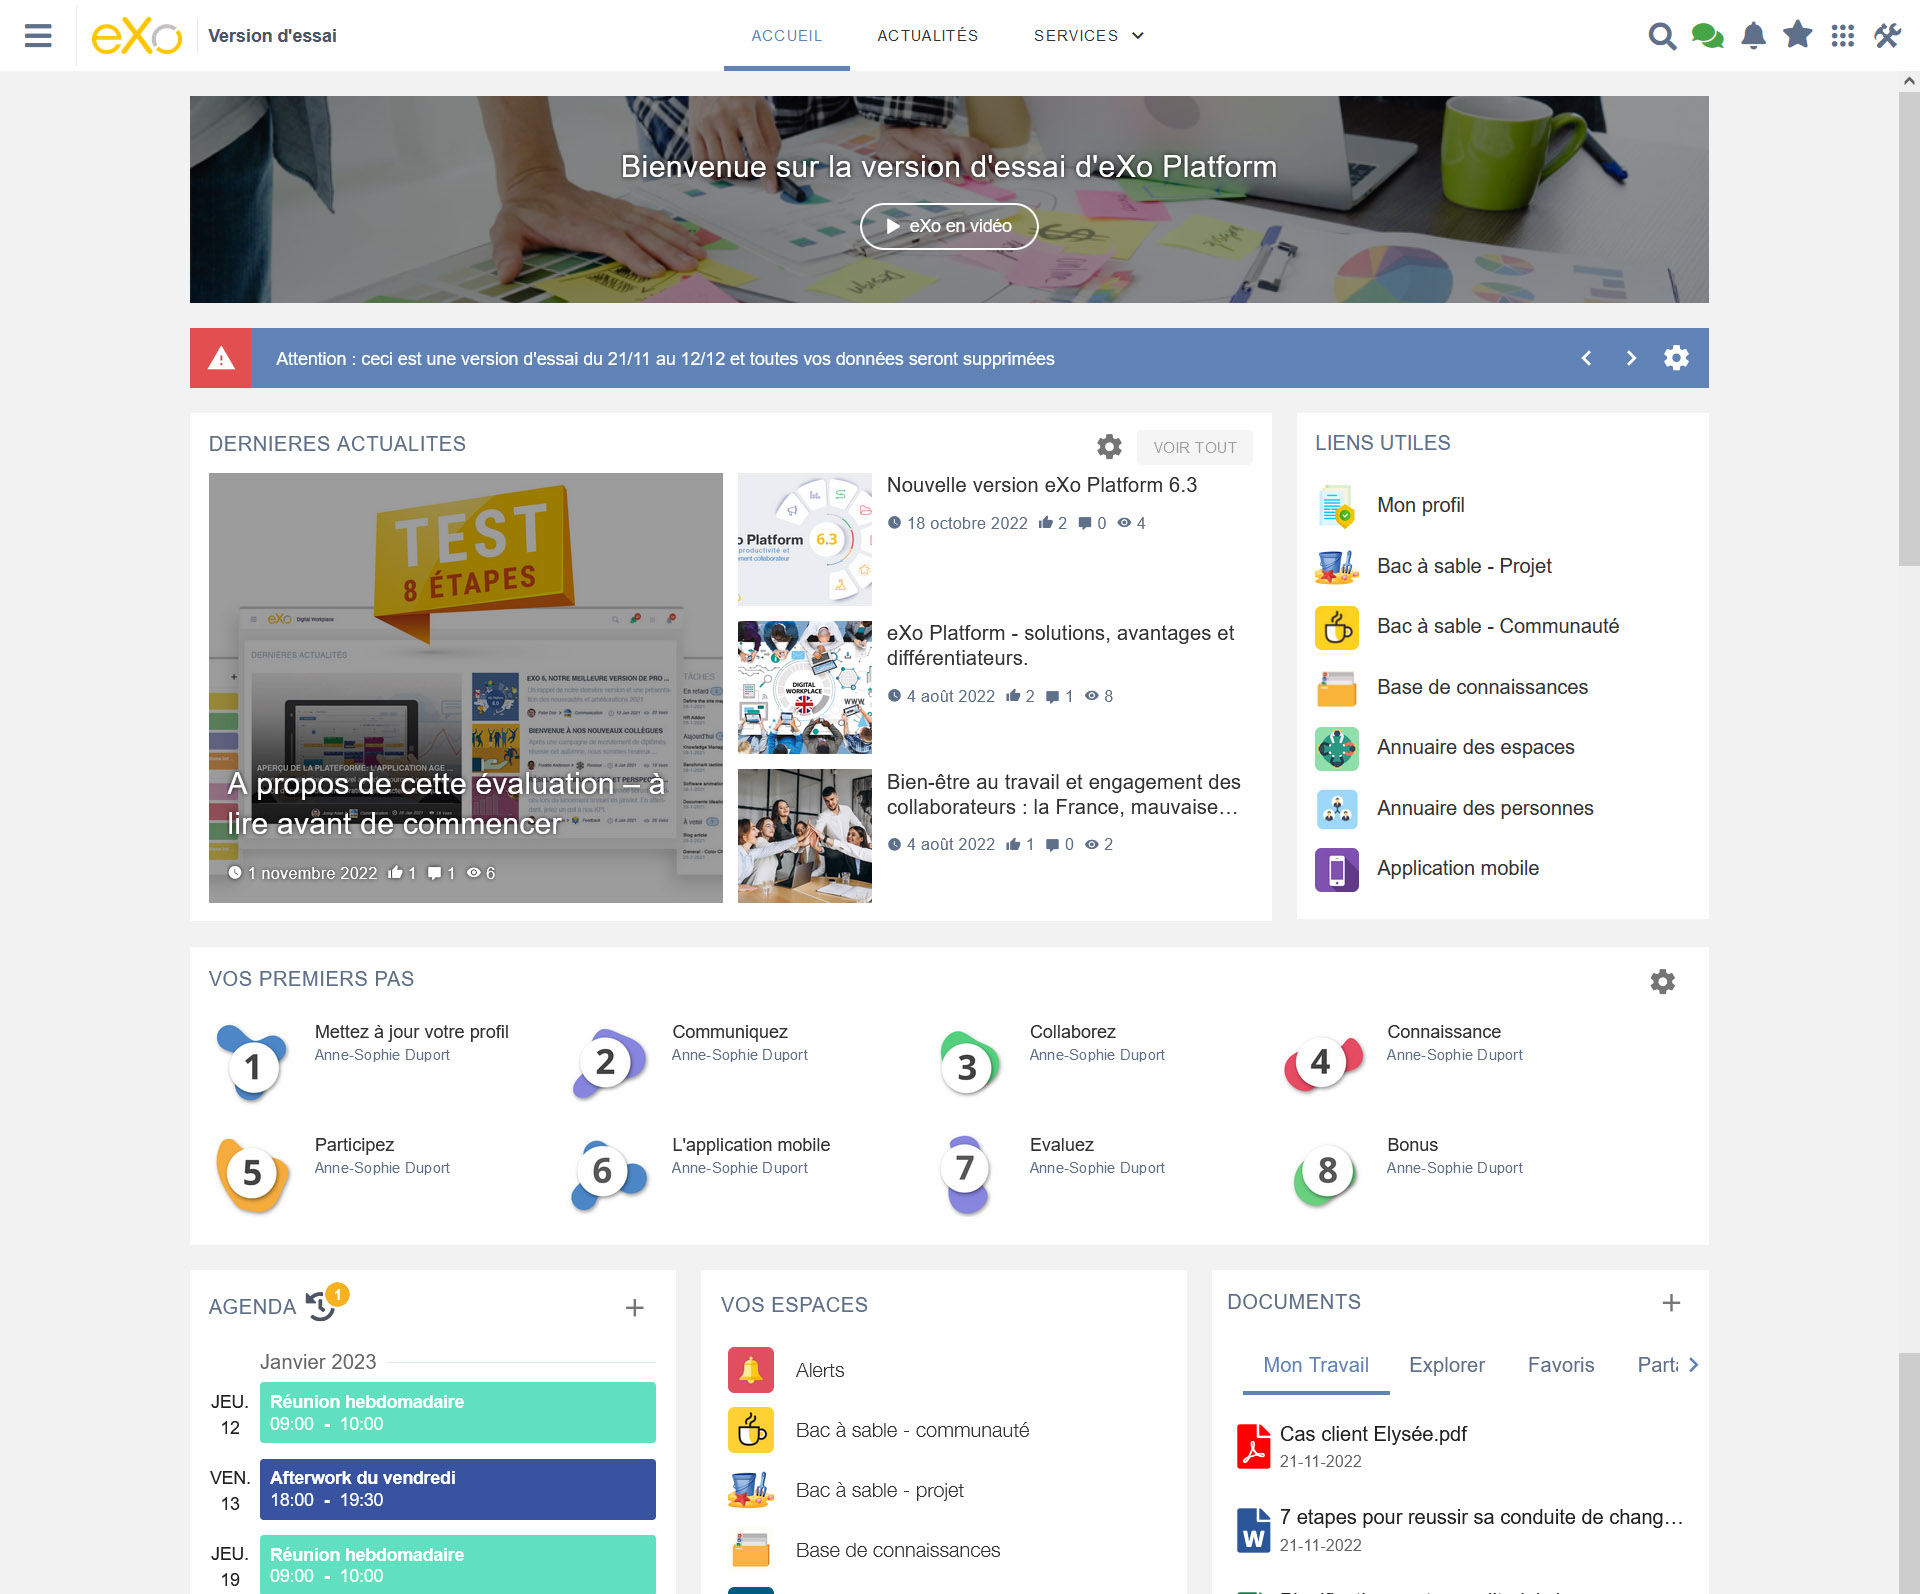1920x1594 pixels.
Task: Open the notifications bell
Action: pyautogui.click(x=1753, y=36)
